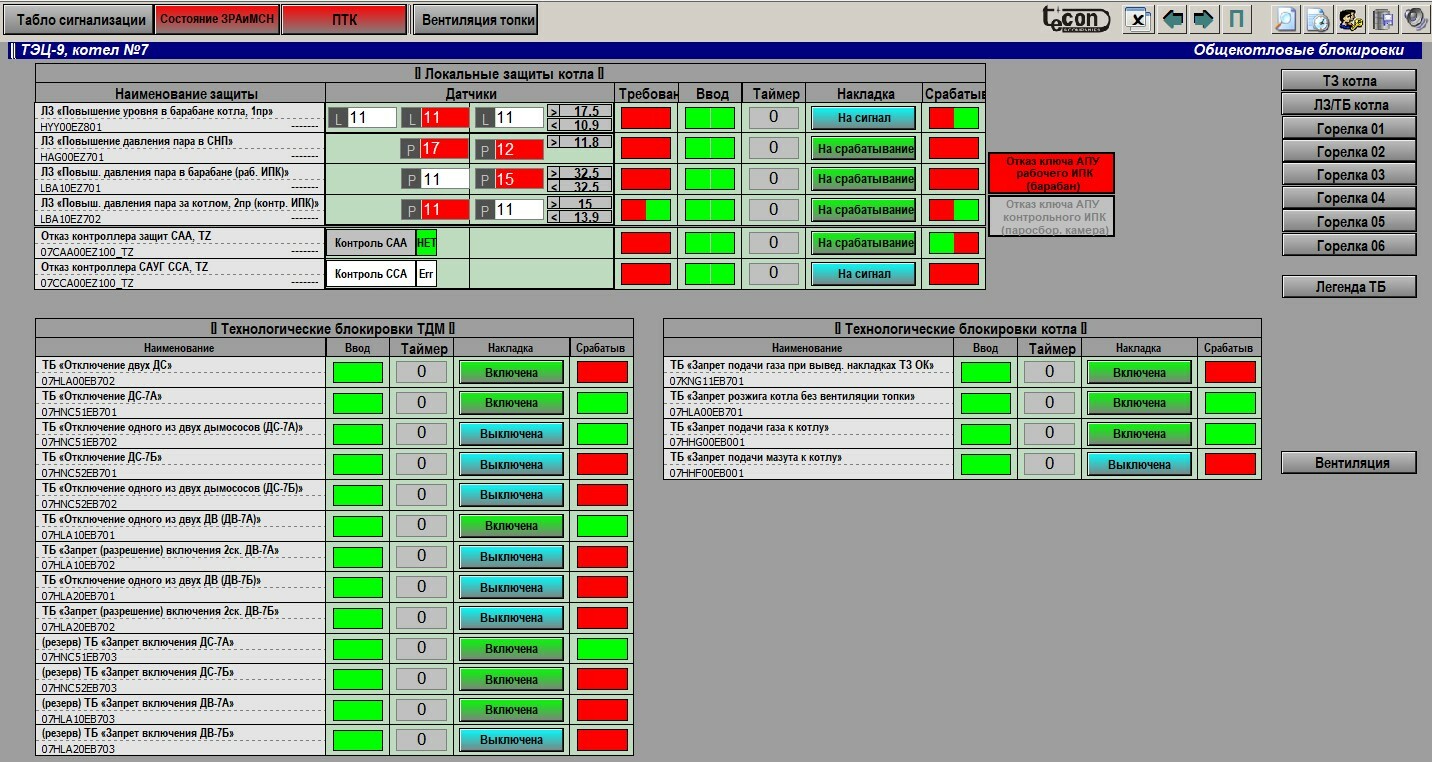Click grey Отказ ключа АПУ контрольного ИПК box
This screenshot has width=1432, height=762.
click(1051, 217)
